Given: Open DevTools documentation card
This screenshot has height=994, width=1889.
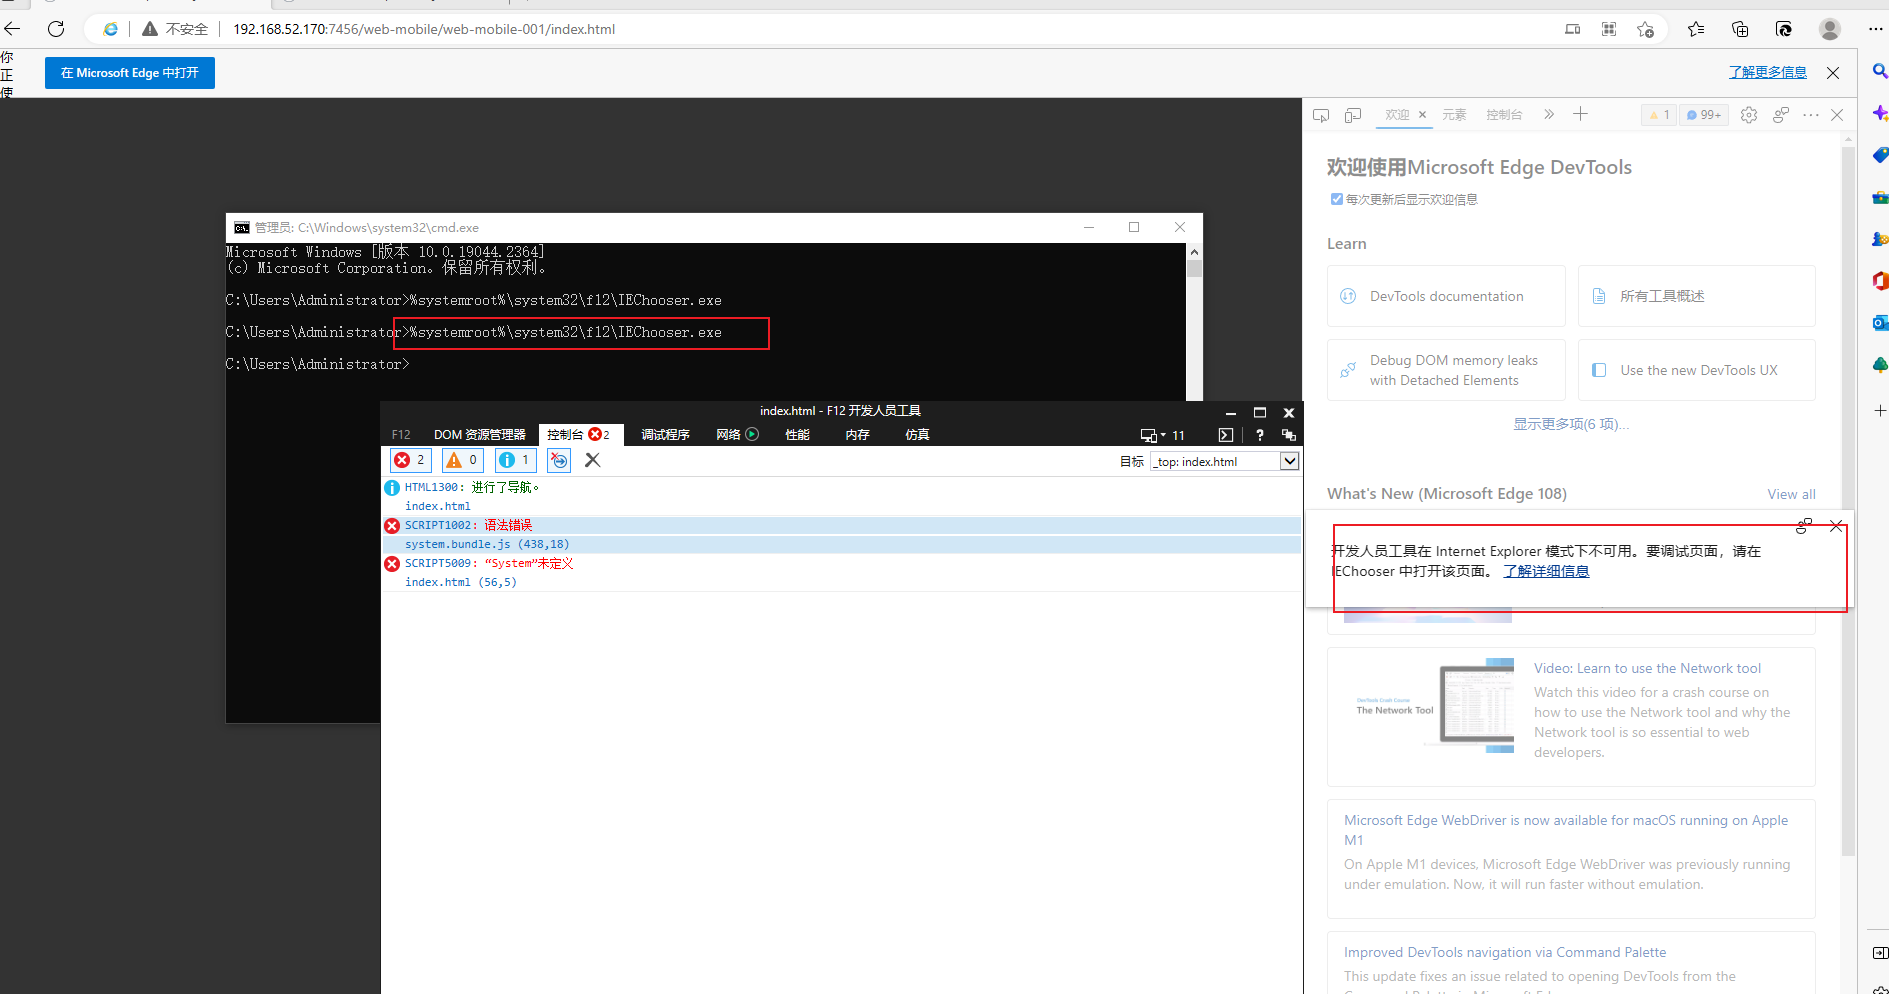Looking at the screenshot, I should (x=1446, y=296).
